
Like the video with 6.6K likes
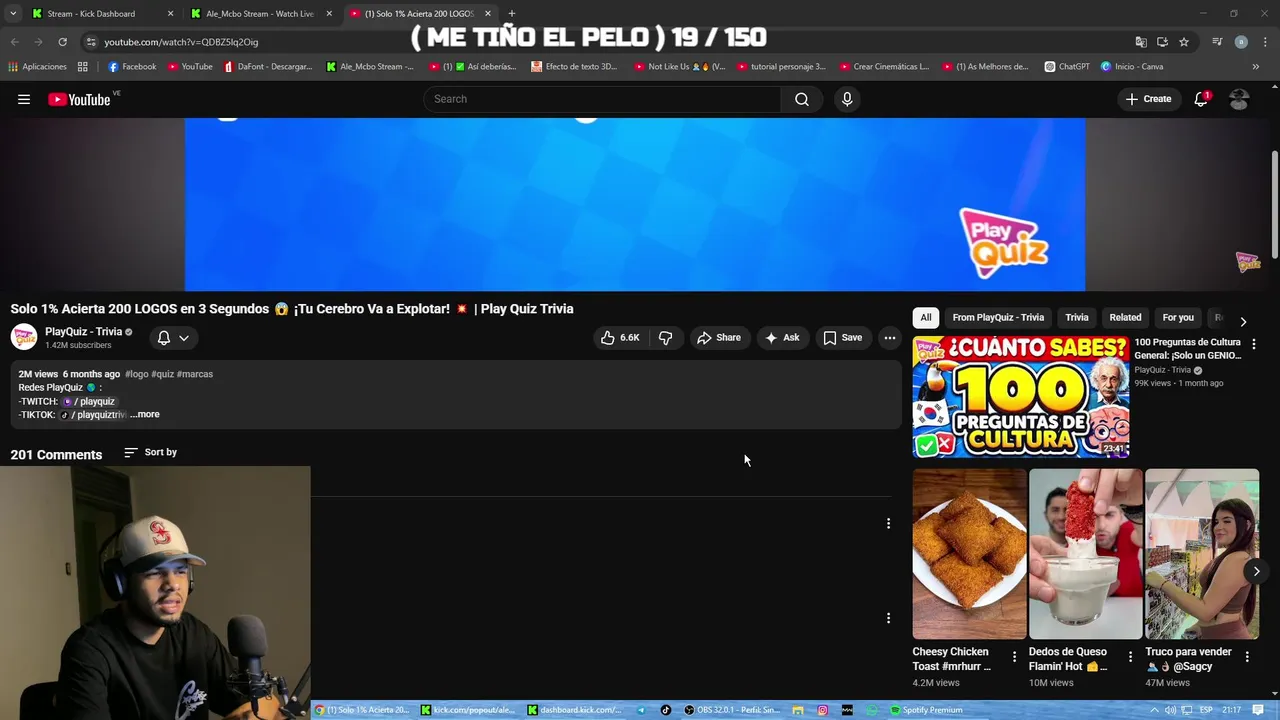(x=620, y=338)
